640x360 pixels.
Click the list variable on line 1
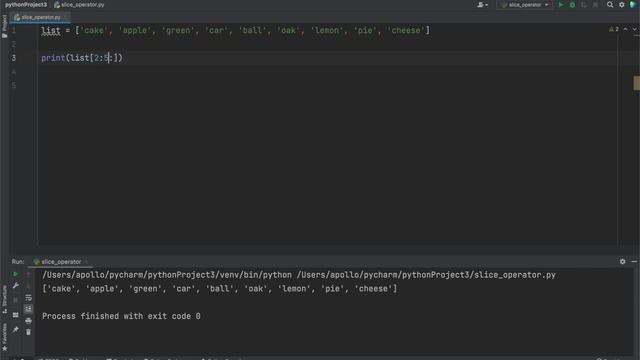tap(51, 31)
